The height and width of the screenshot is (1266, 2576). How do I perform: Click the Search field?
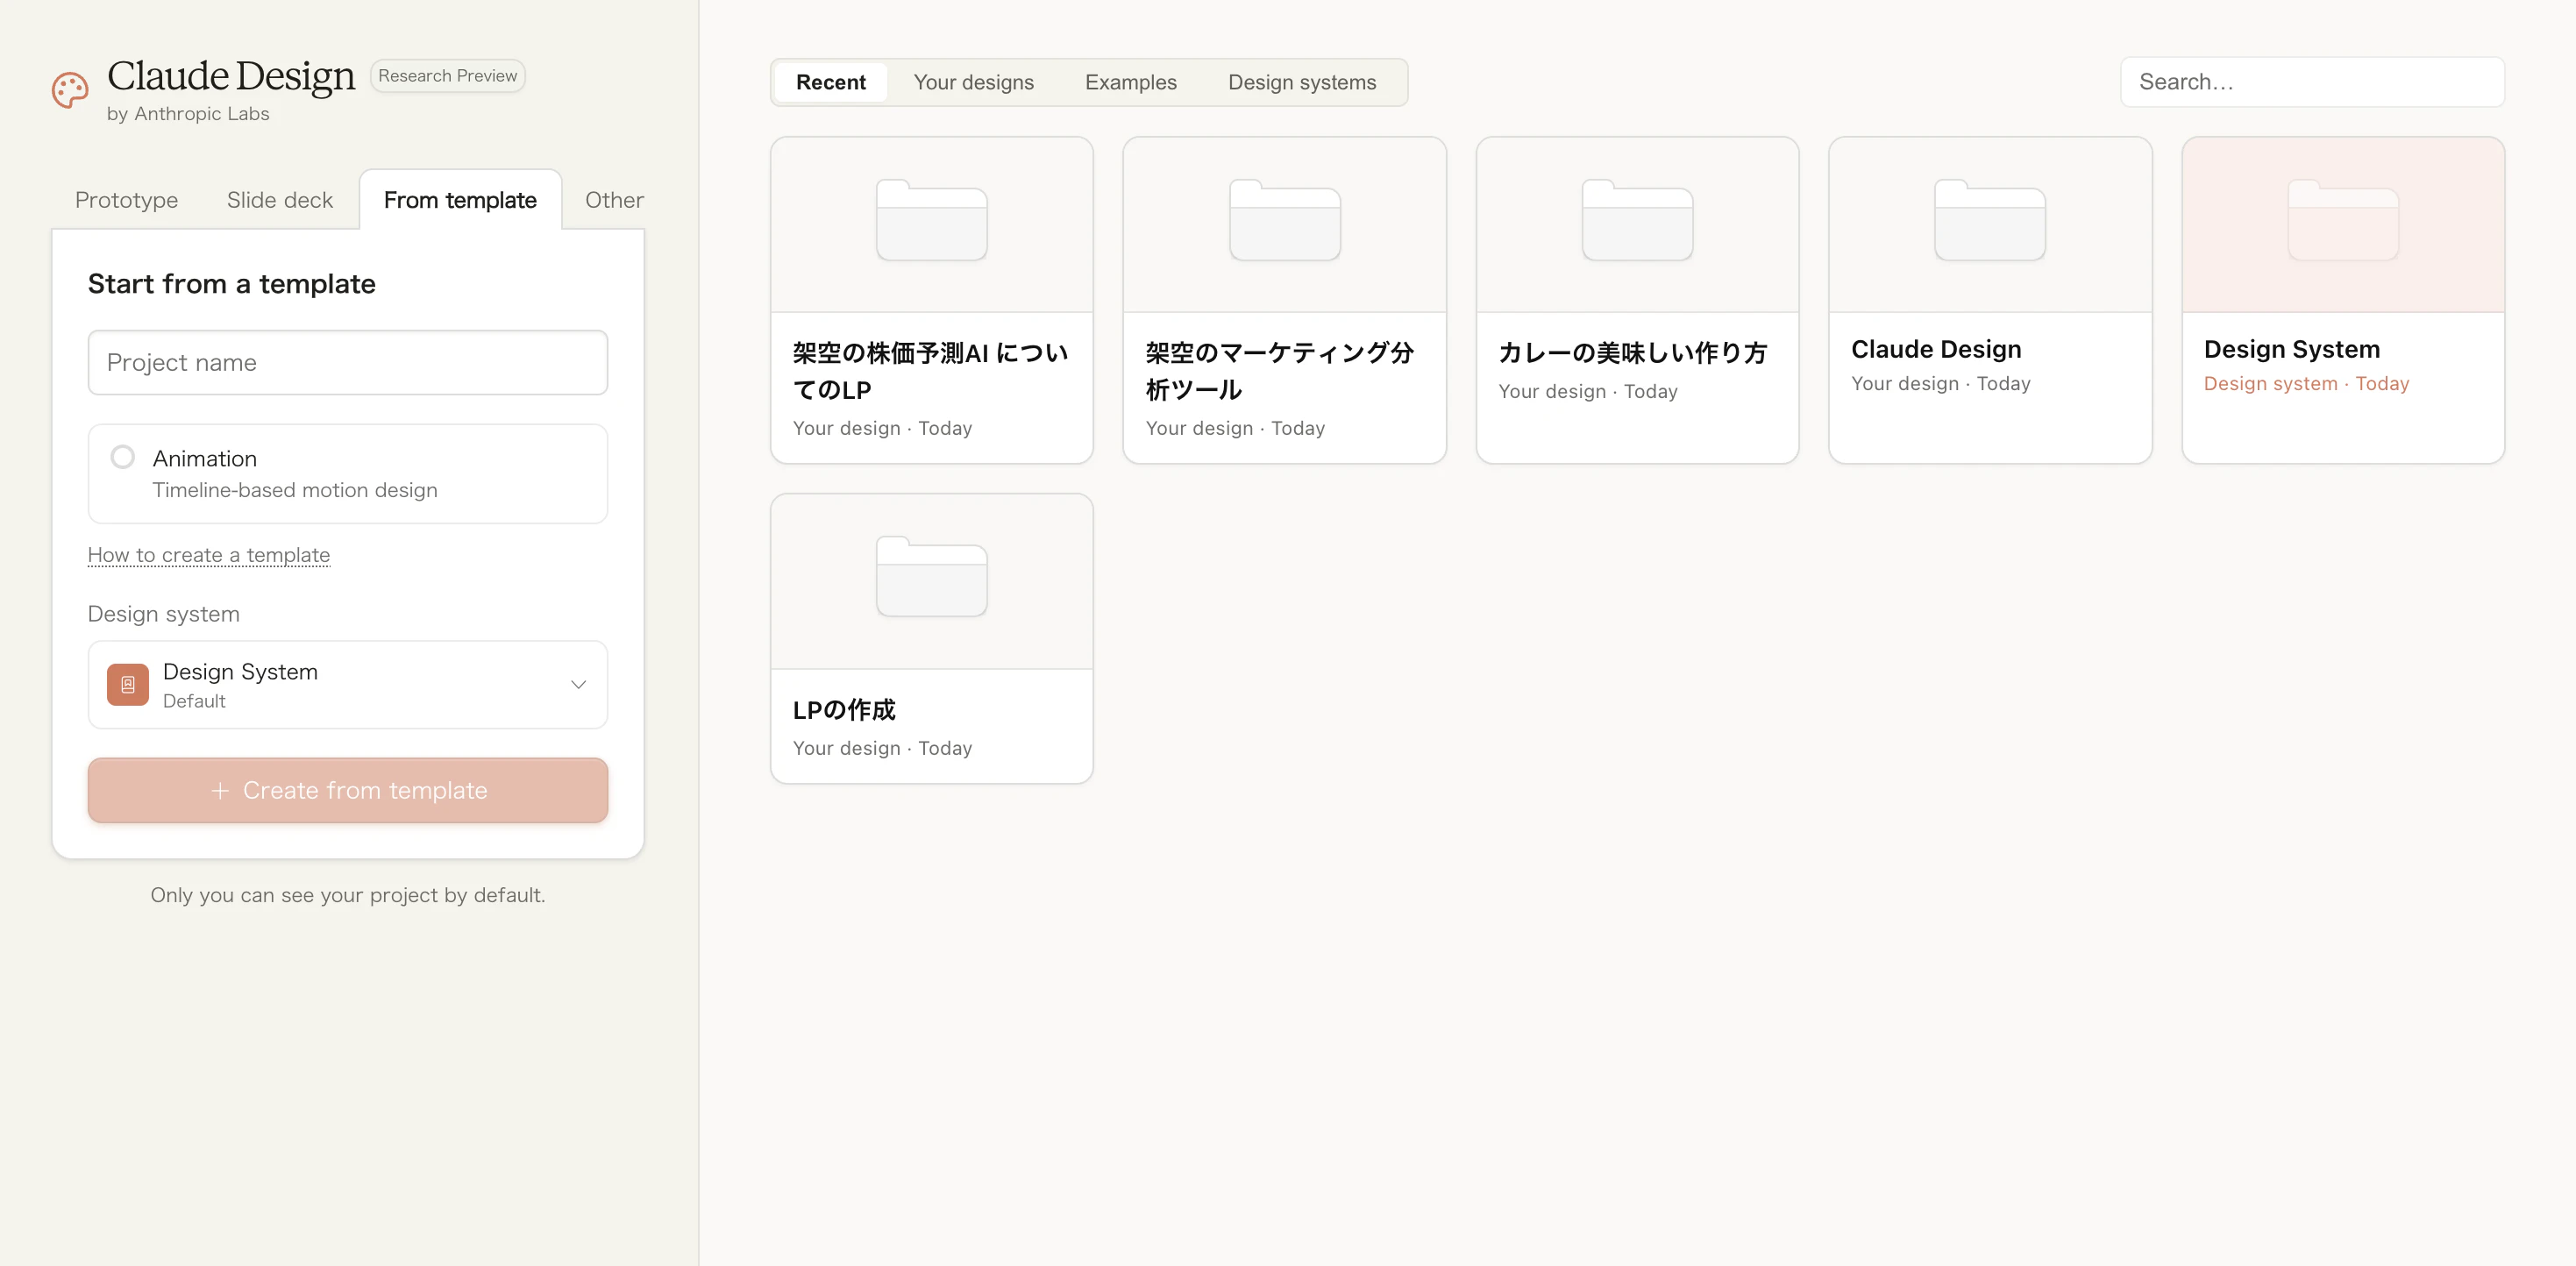[2312, 82]
